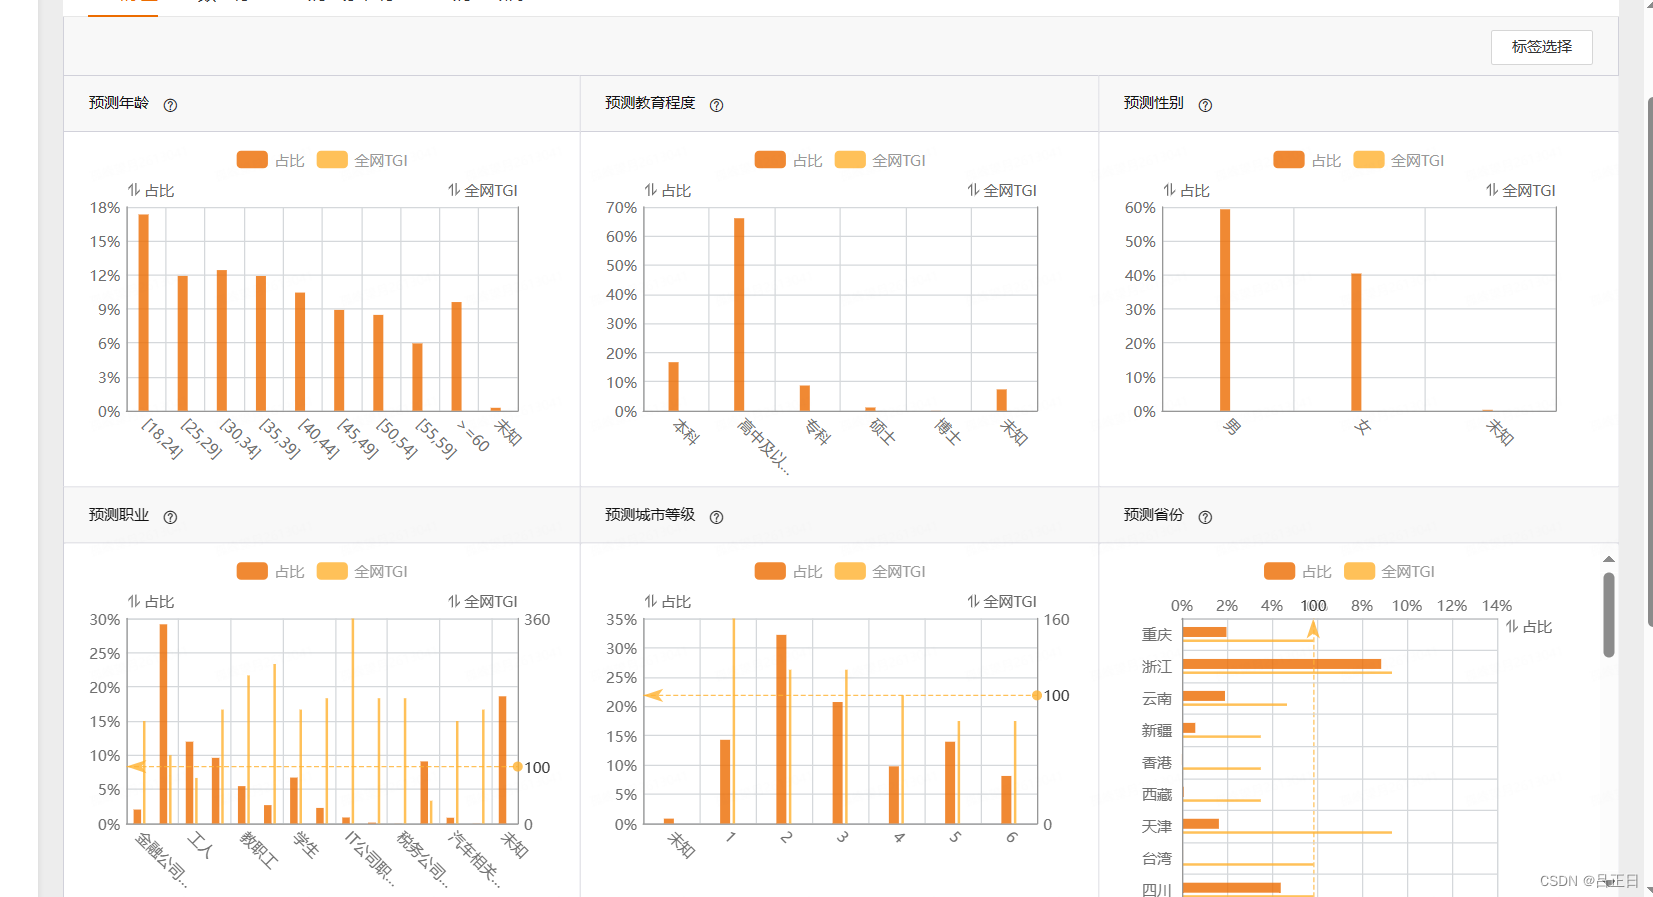The image size is (1653, 897).
Task: Sort gender chart by 全网TGI
Action: click(1521, 190)
